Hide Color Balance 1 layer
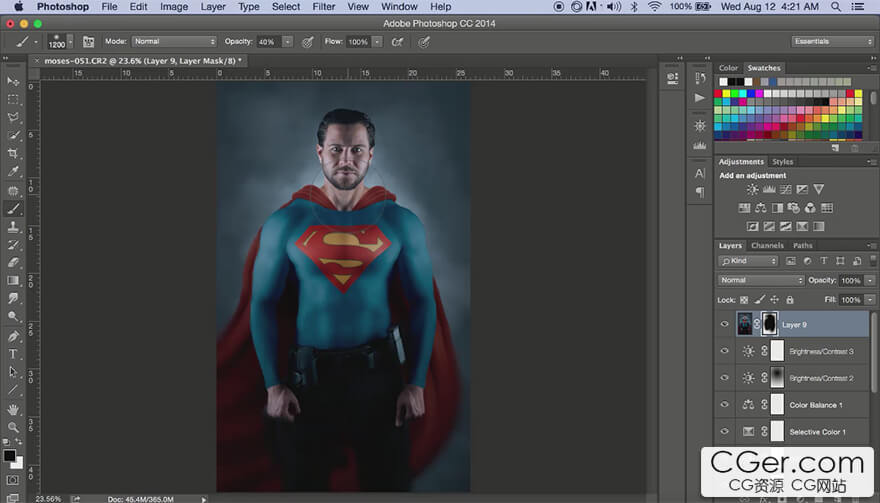 (725, 404)
